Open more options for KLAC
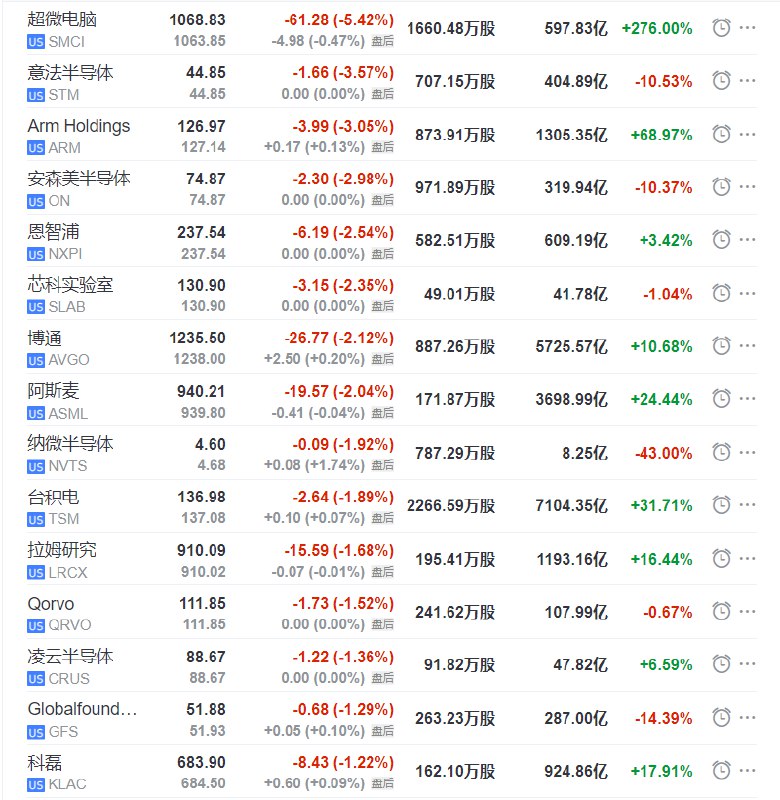This screenshot has height=800, width=780. click(747, 770)
